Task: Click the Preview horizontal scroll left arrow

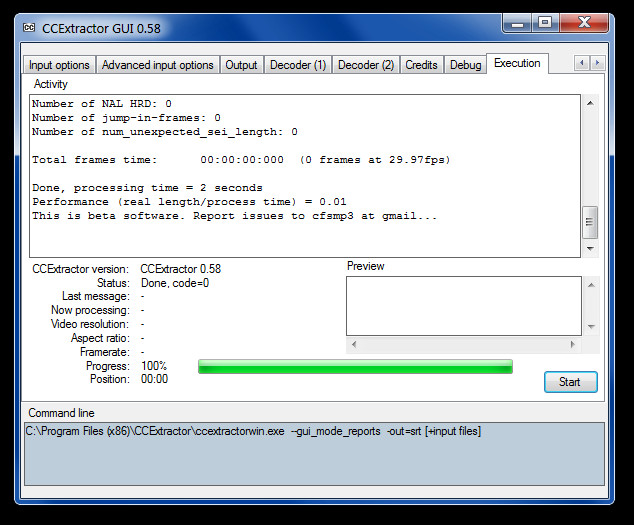Action: [x=354, y=345]
